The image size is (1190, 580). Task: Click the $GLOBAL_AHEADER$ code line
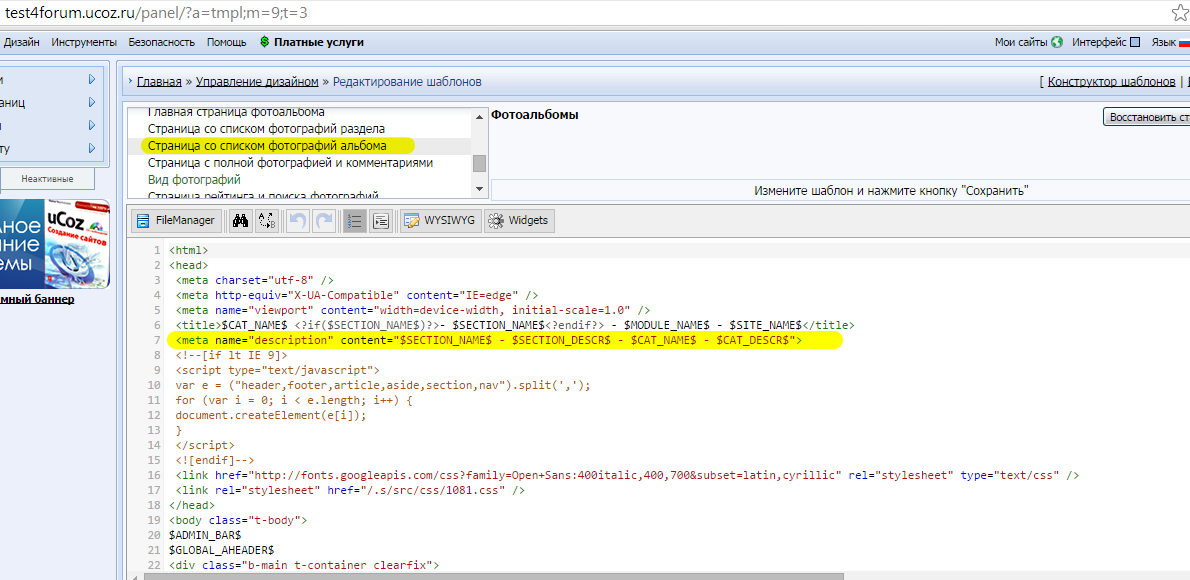222,550
